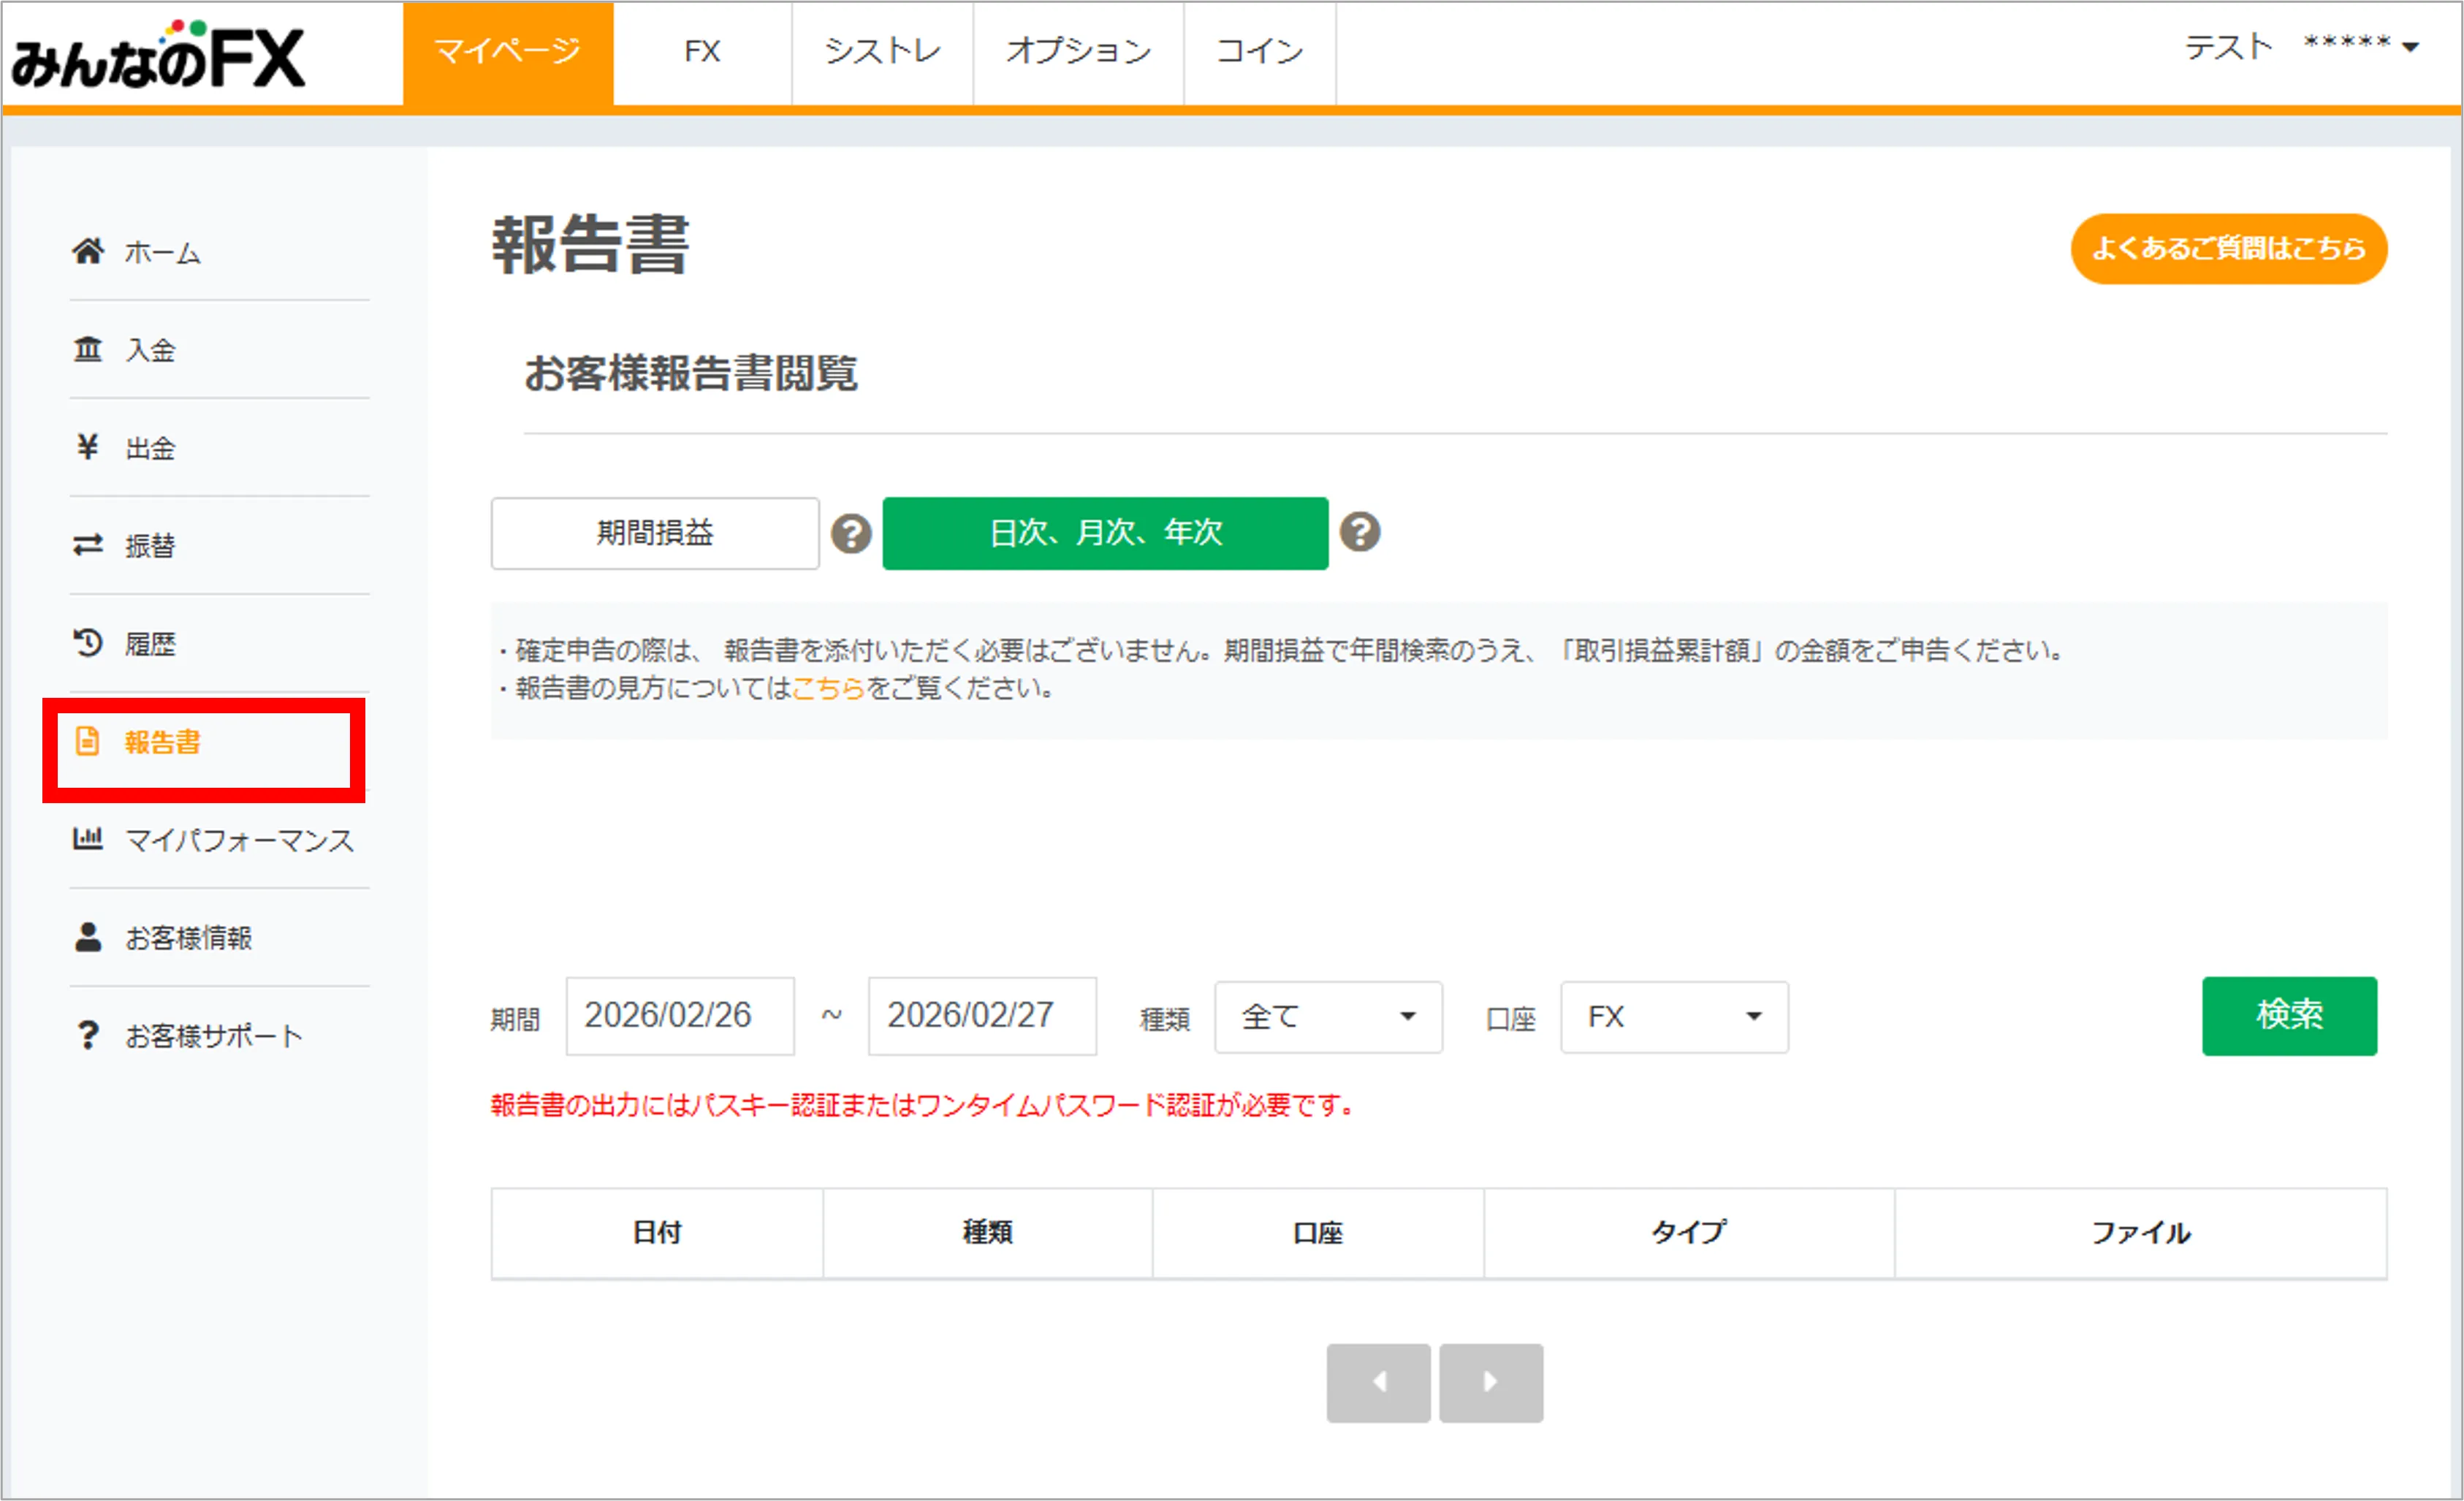The width and height of the screenshot is (2464, 1501).
Task: Switch to the オプション top tab
Action: [1078, 51]
